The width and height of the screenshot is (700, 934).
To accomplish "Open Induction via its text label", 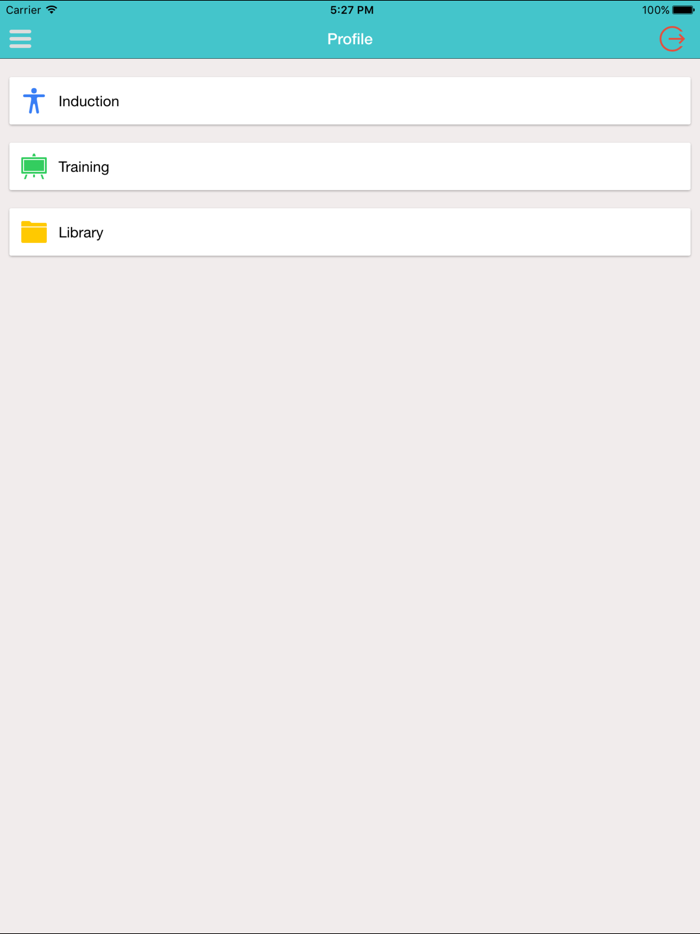I will (88, 101).
